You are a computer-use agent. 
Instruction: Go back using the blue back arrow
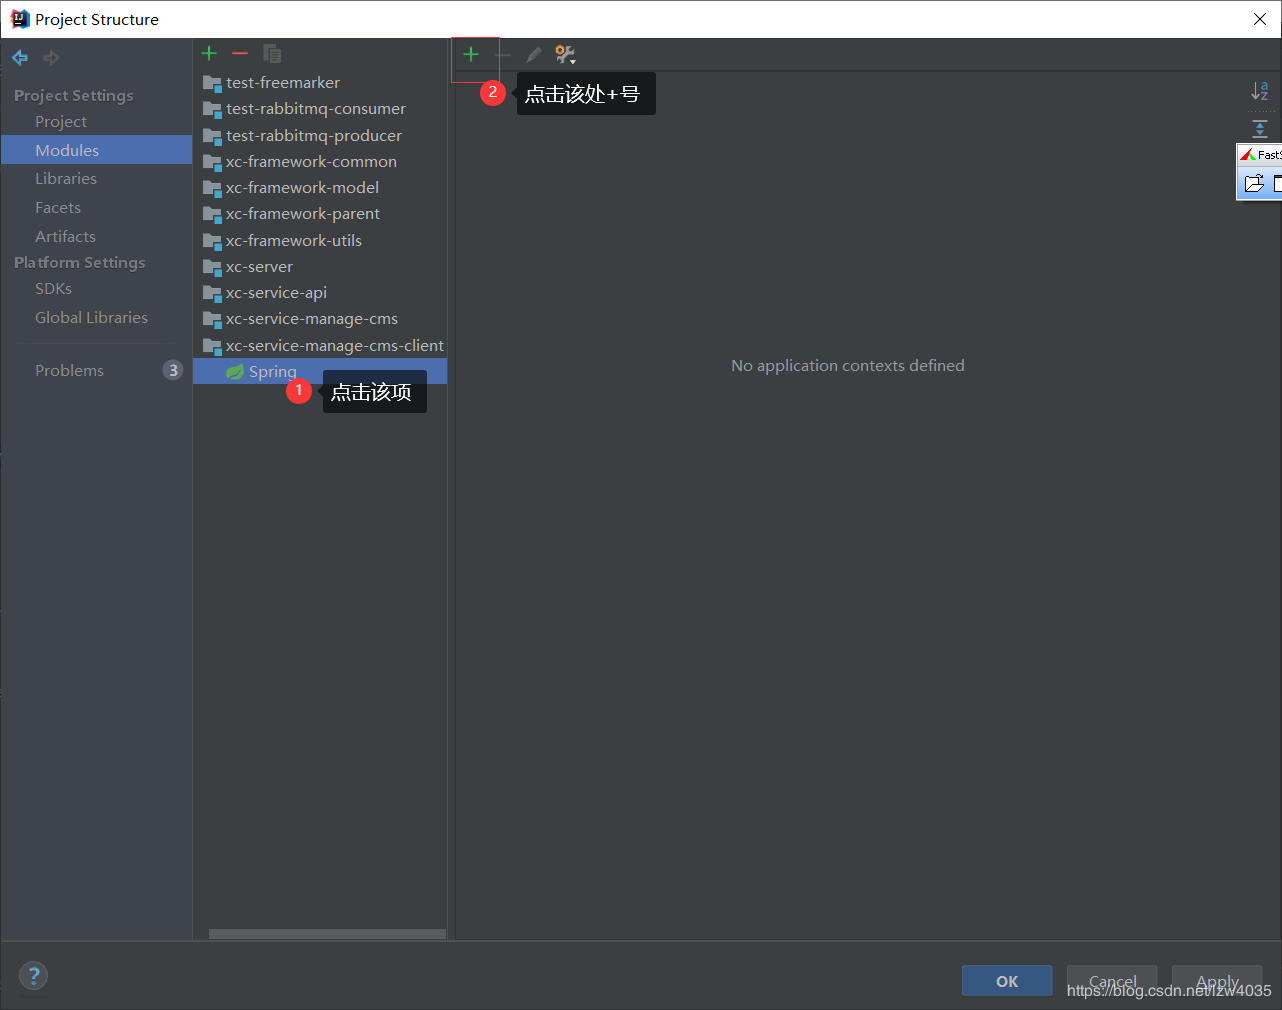20,58
